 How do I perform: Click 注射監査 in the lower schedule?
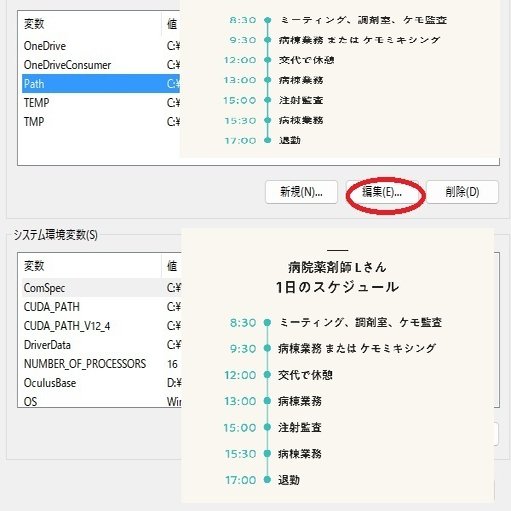[300, 427]
